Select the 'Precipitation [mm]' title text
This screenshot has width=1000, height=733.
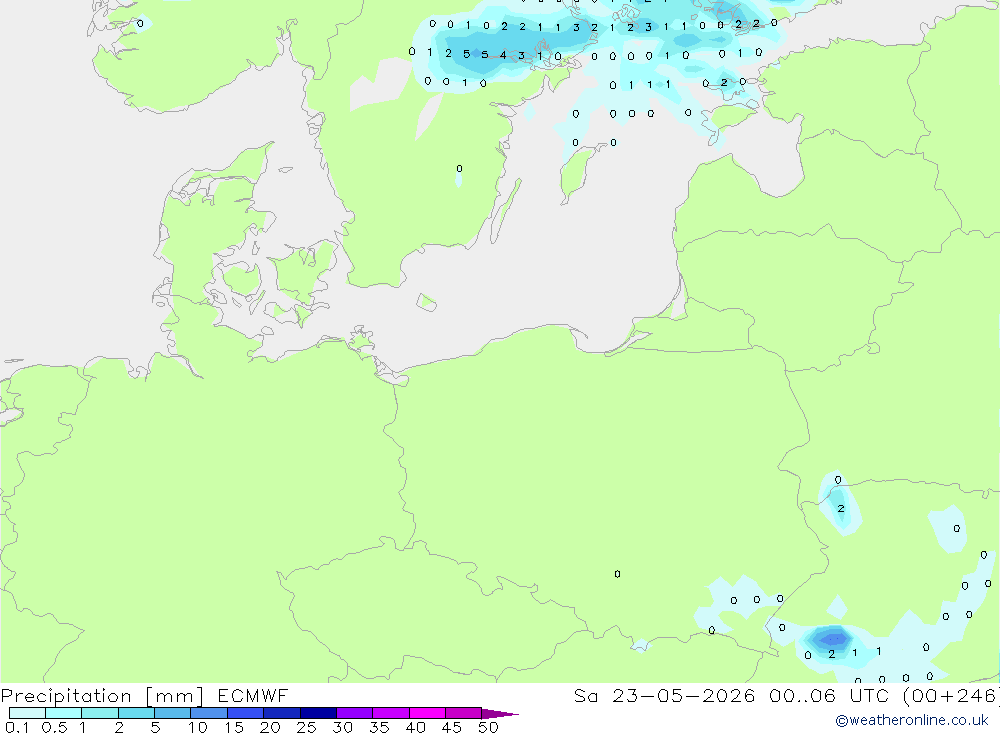102,695
